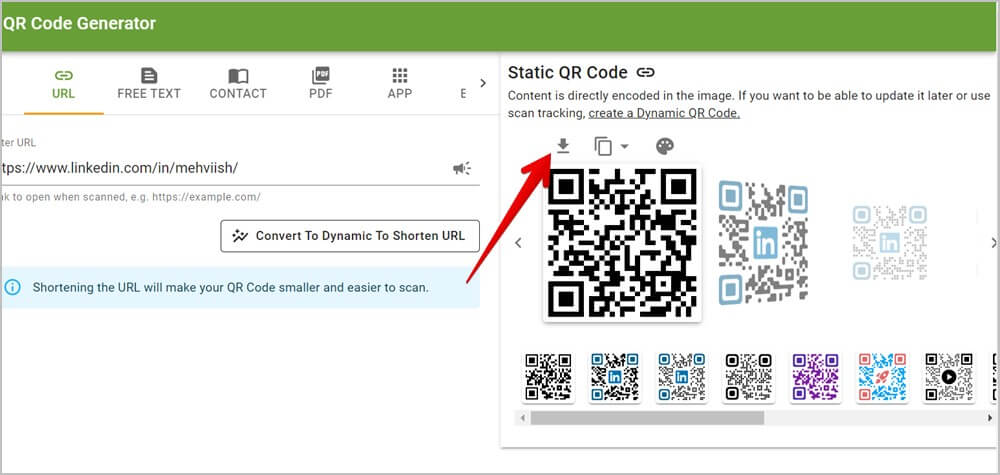Click the template scrollbar right arrow
Screen dimensions: 1000x475
pyautogui.click(x=990, y=418)
